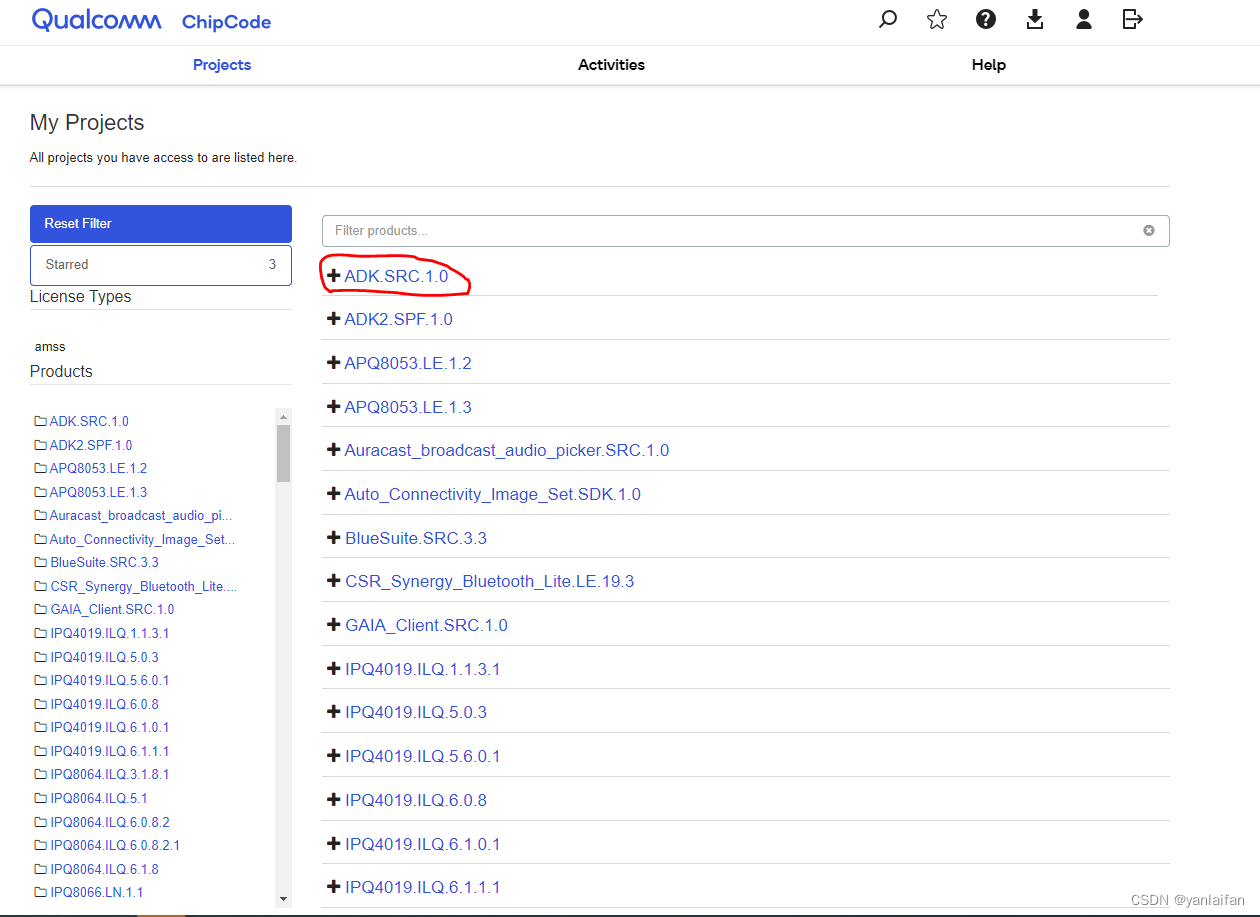The height and width of the screenshot is (917, 1260).
Task: Open the IPQ4019.ILQ.6.1.0.1 project link in main list
Action: point(422,844)
